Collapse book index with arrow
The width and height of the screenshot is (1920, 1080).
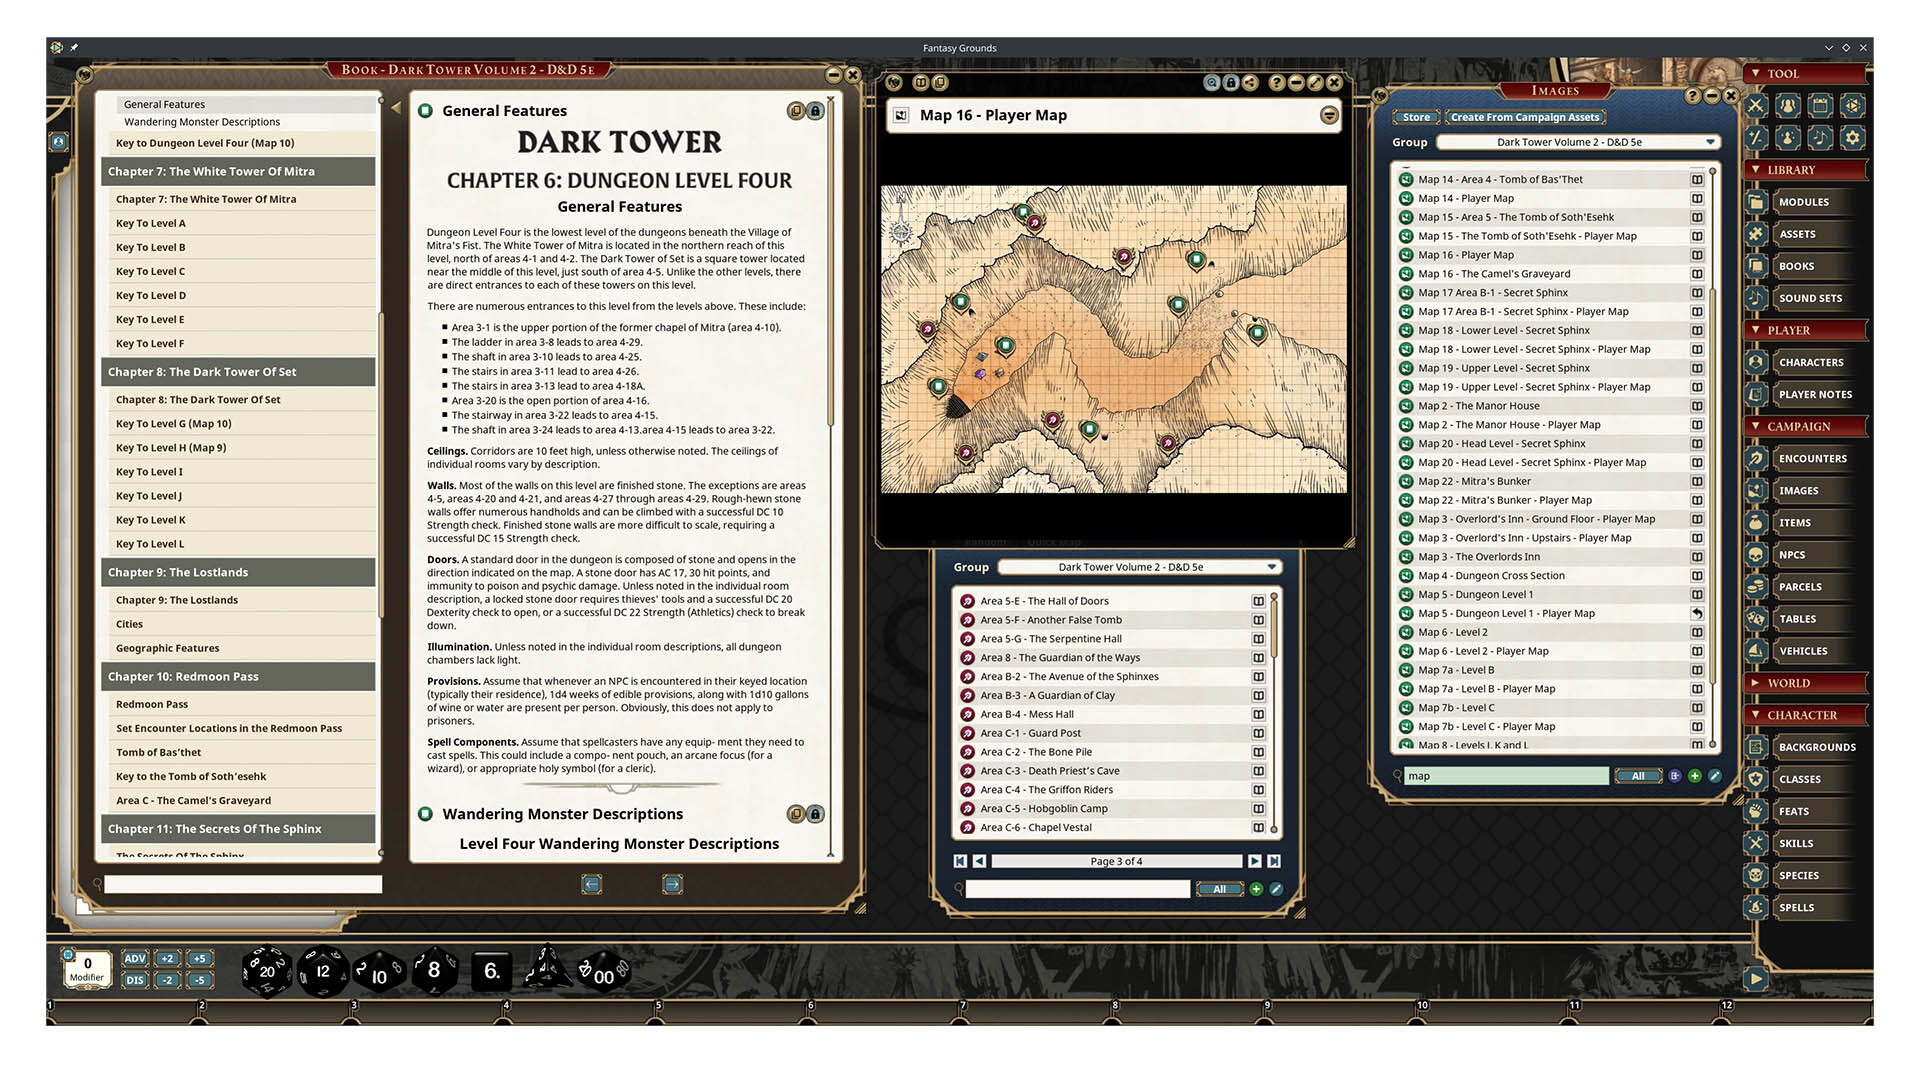396,107
